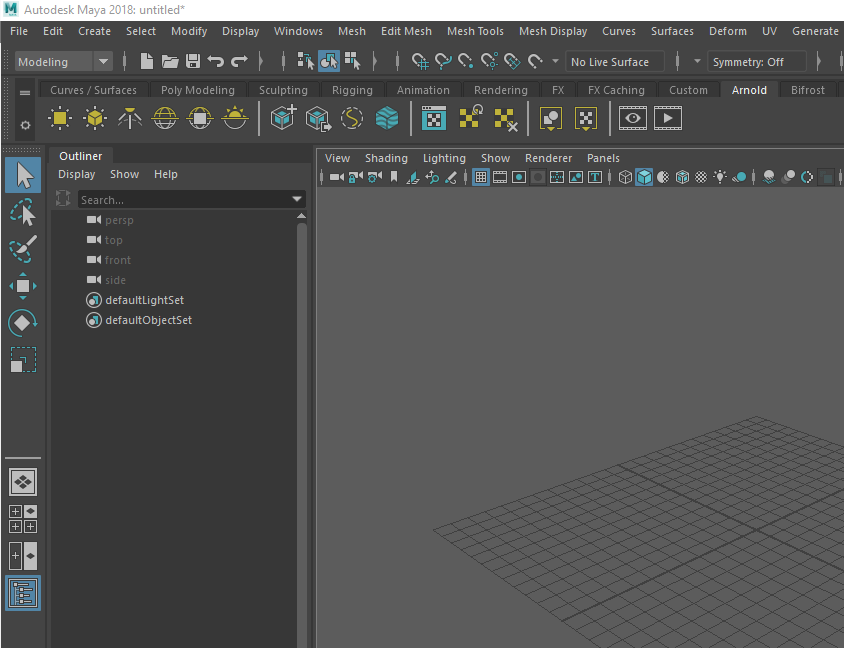Viewport: 844px width, 648px height.
Task: Activate the Move tool
Action: [x=23, y=286]
